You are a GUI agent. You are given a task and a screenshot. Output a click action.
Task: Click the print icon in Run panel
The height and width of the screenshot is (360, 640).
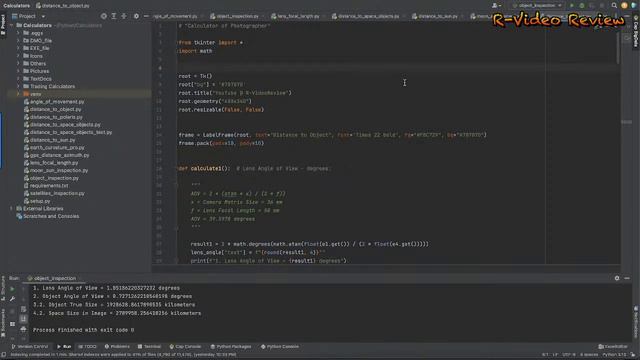click(23, 329)
